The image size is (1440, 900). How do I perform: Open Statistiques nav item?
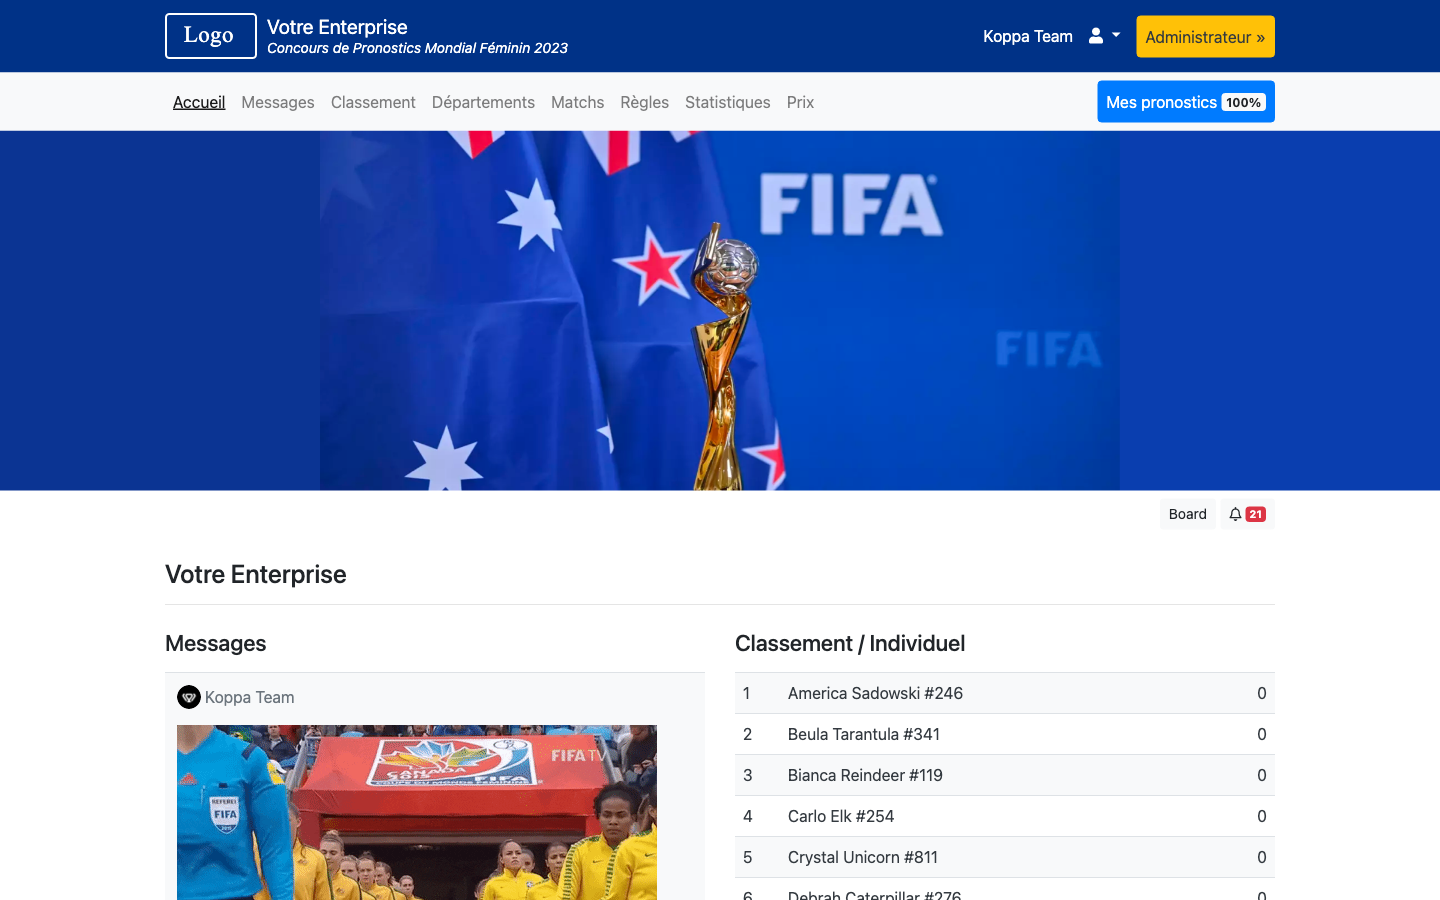click(x=727, y=102)
